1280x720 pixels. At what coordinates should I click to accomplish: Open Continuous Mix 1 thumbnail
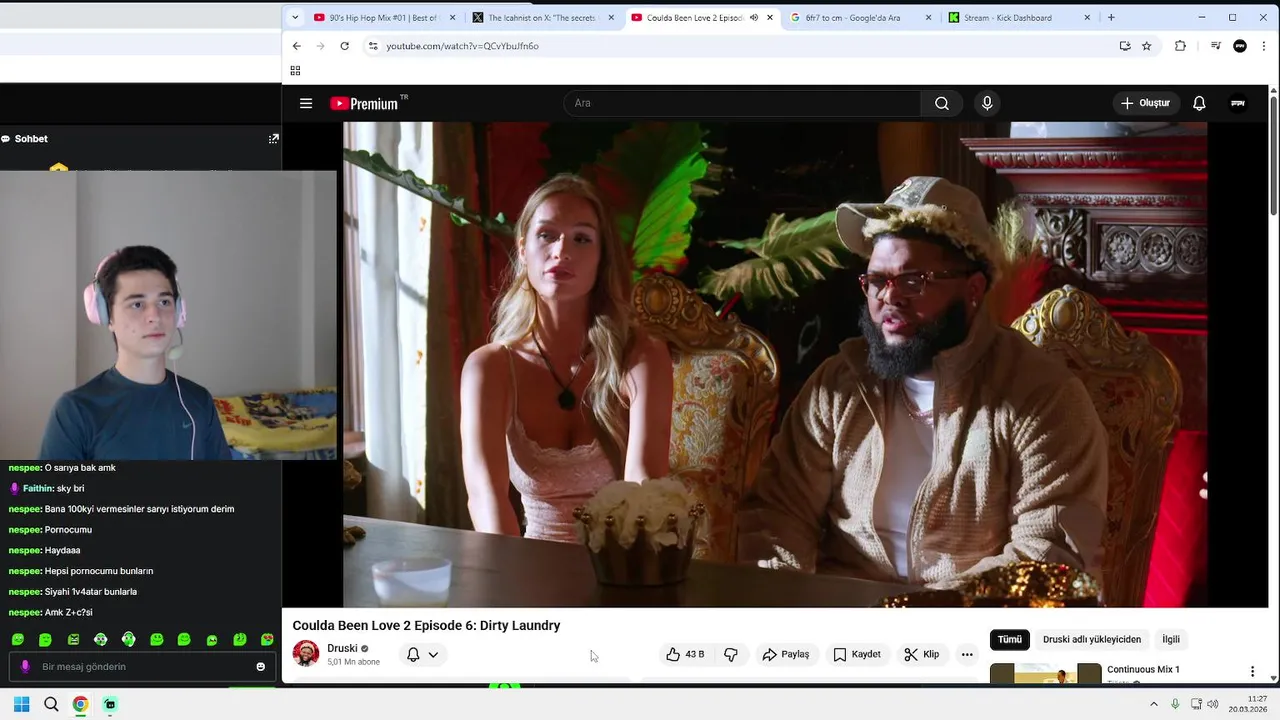(x=1046, y=674)
